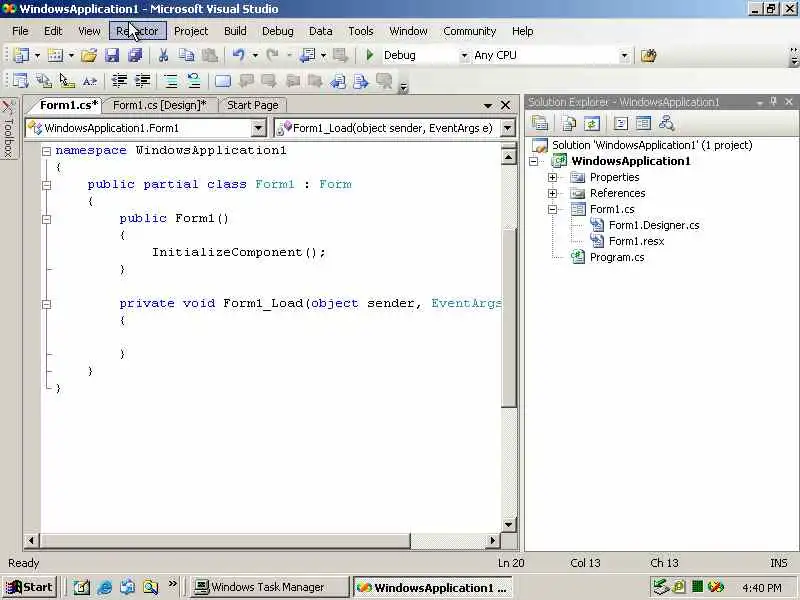Image resolution: width=800 pixels, height=600 pixels.
Task: Collapse the Form1_Load method region
Action: (46, 304)
